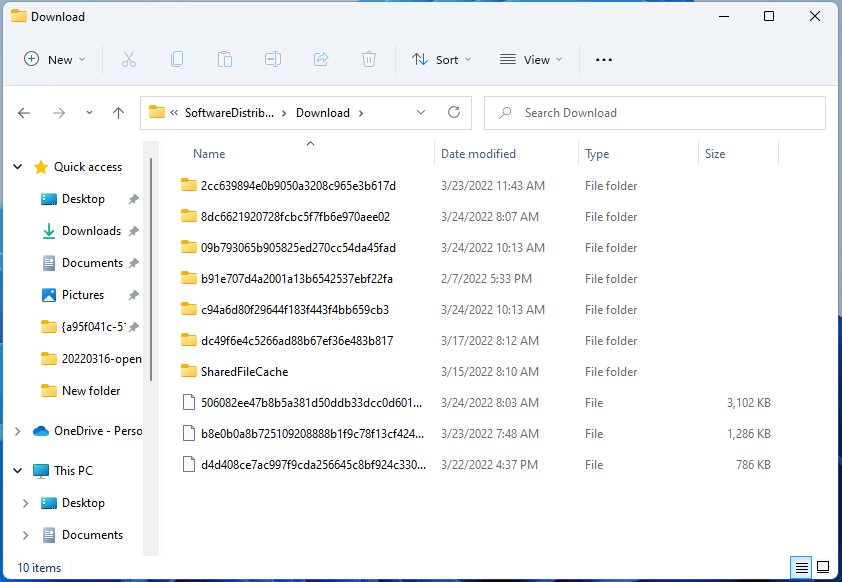The image size is (842, 582).
Task: Click the Quick access star icon
Action: point(41,167)
